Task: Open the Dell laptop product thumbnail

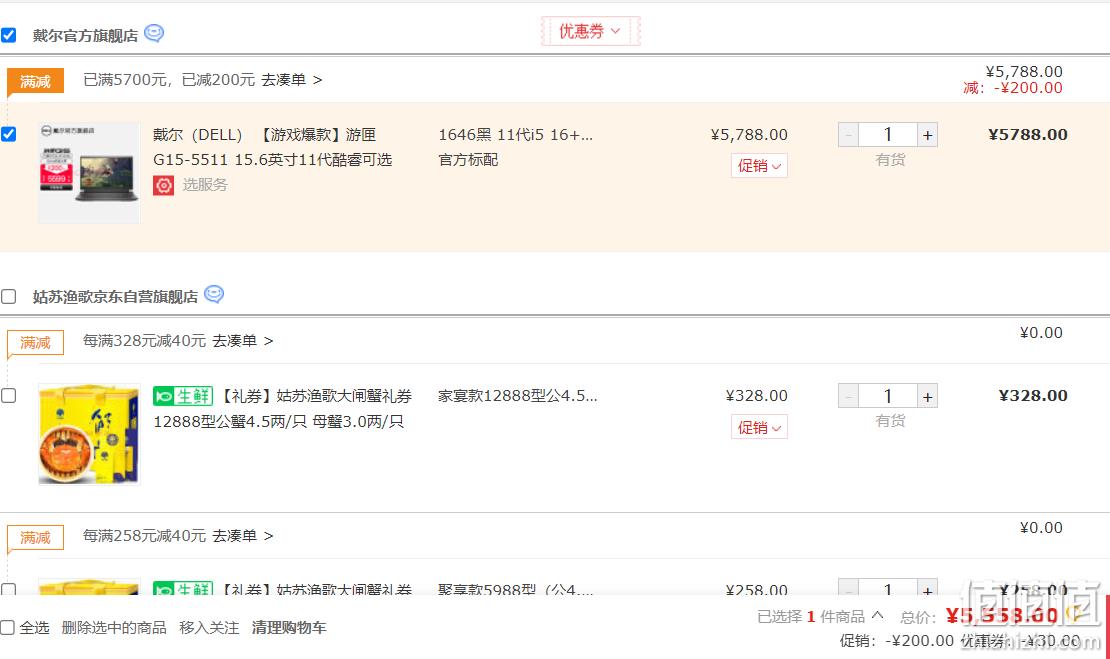Action: coord(89,173)
